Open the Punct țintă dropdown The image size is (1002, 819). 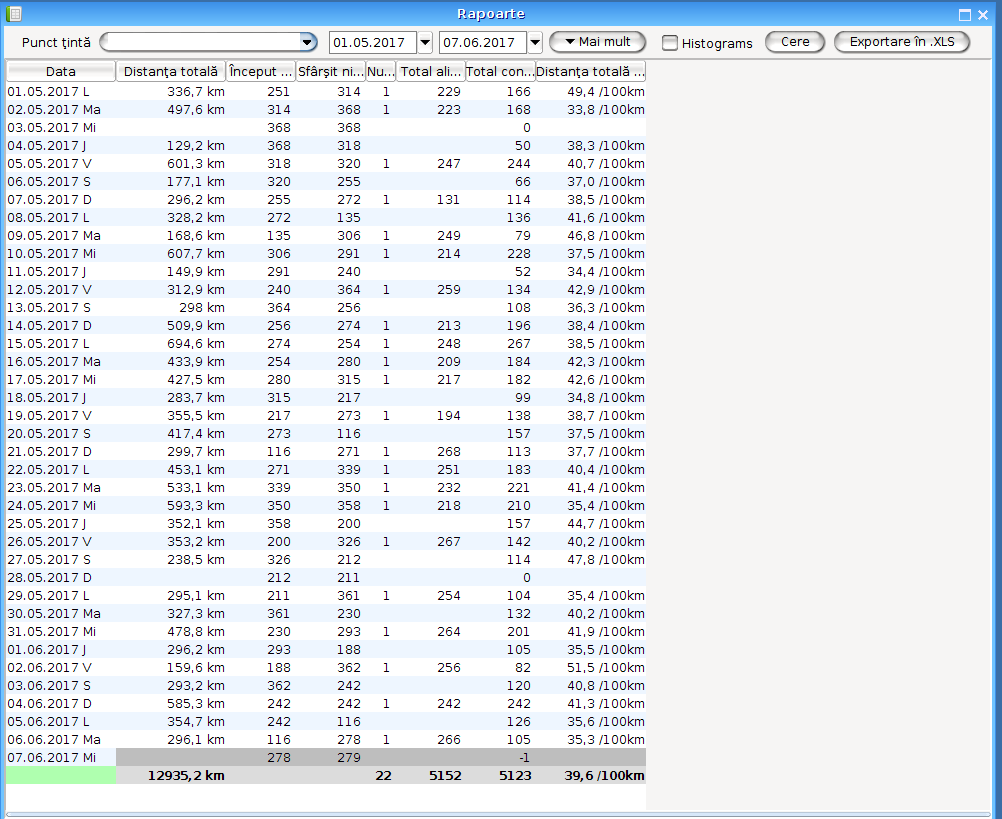click(308, 42)
